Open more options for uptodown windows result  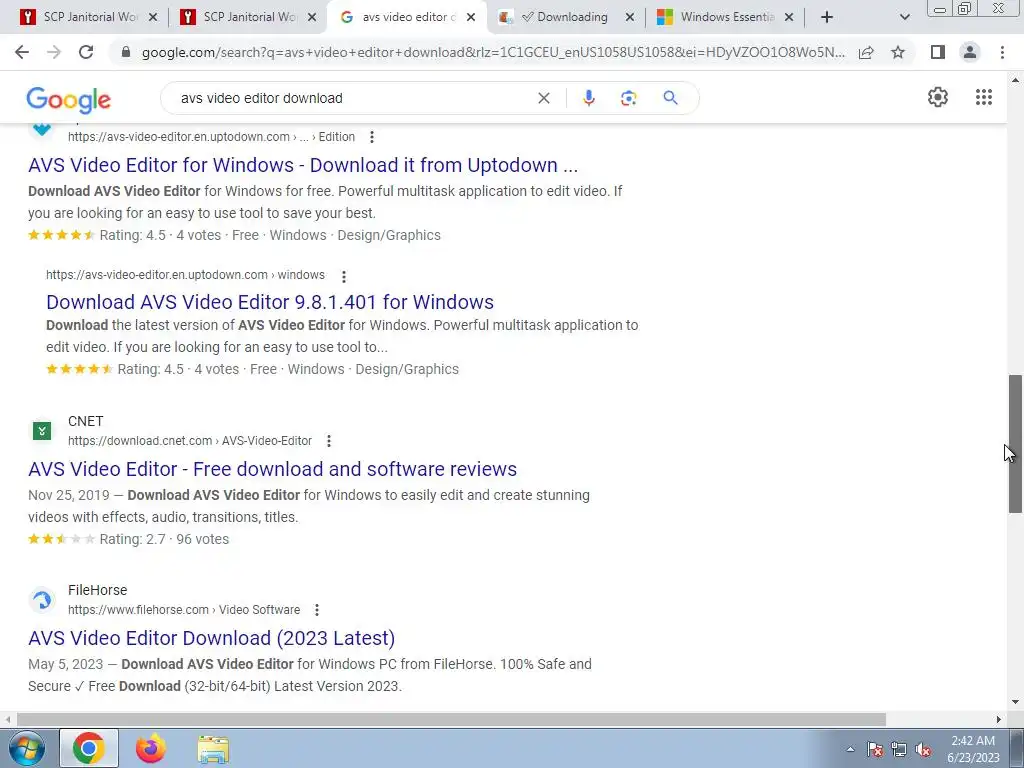(344, 276)
